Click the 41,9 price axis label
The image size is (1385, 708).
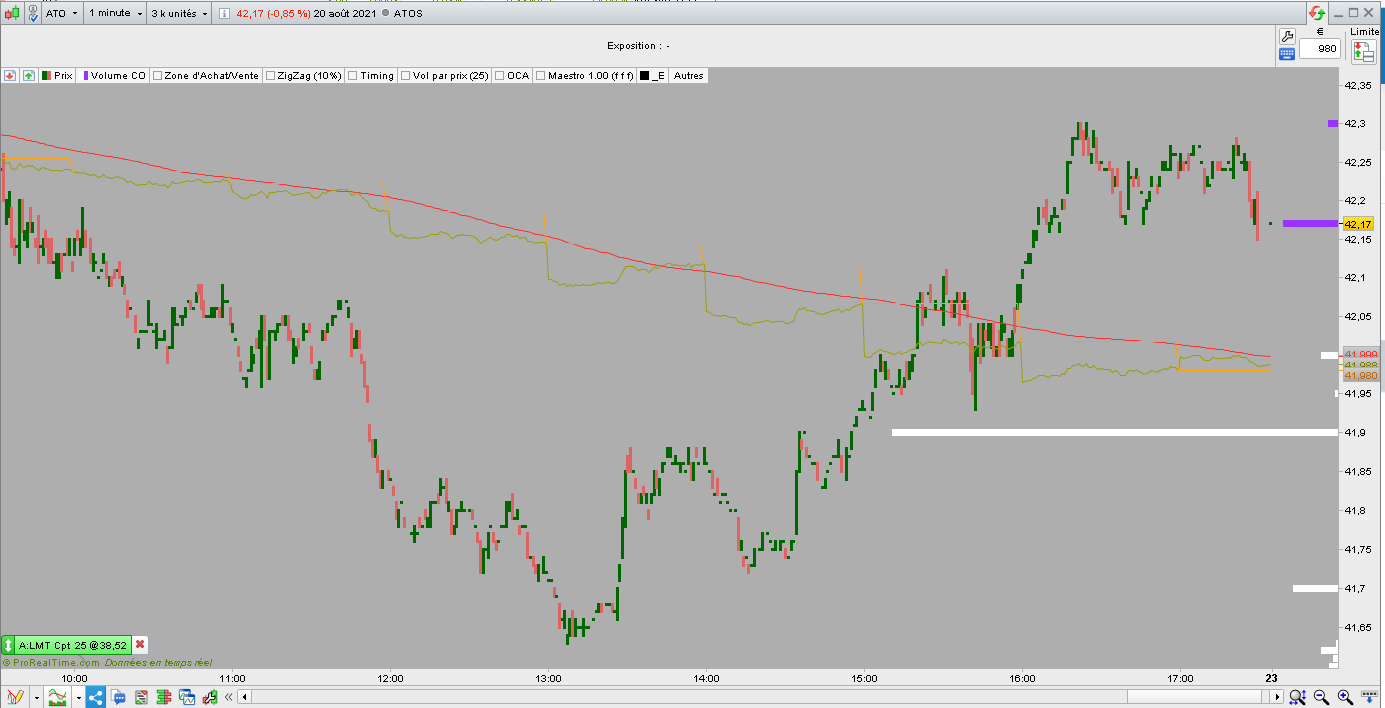[1356, 433]
